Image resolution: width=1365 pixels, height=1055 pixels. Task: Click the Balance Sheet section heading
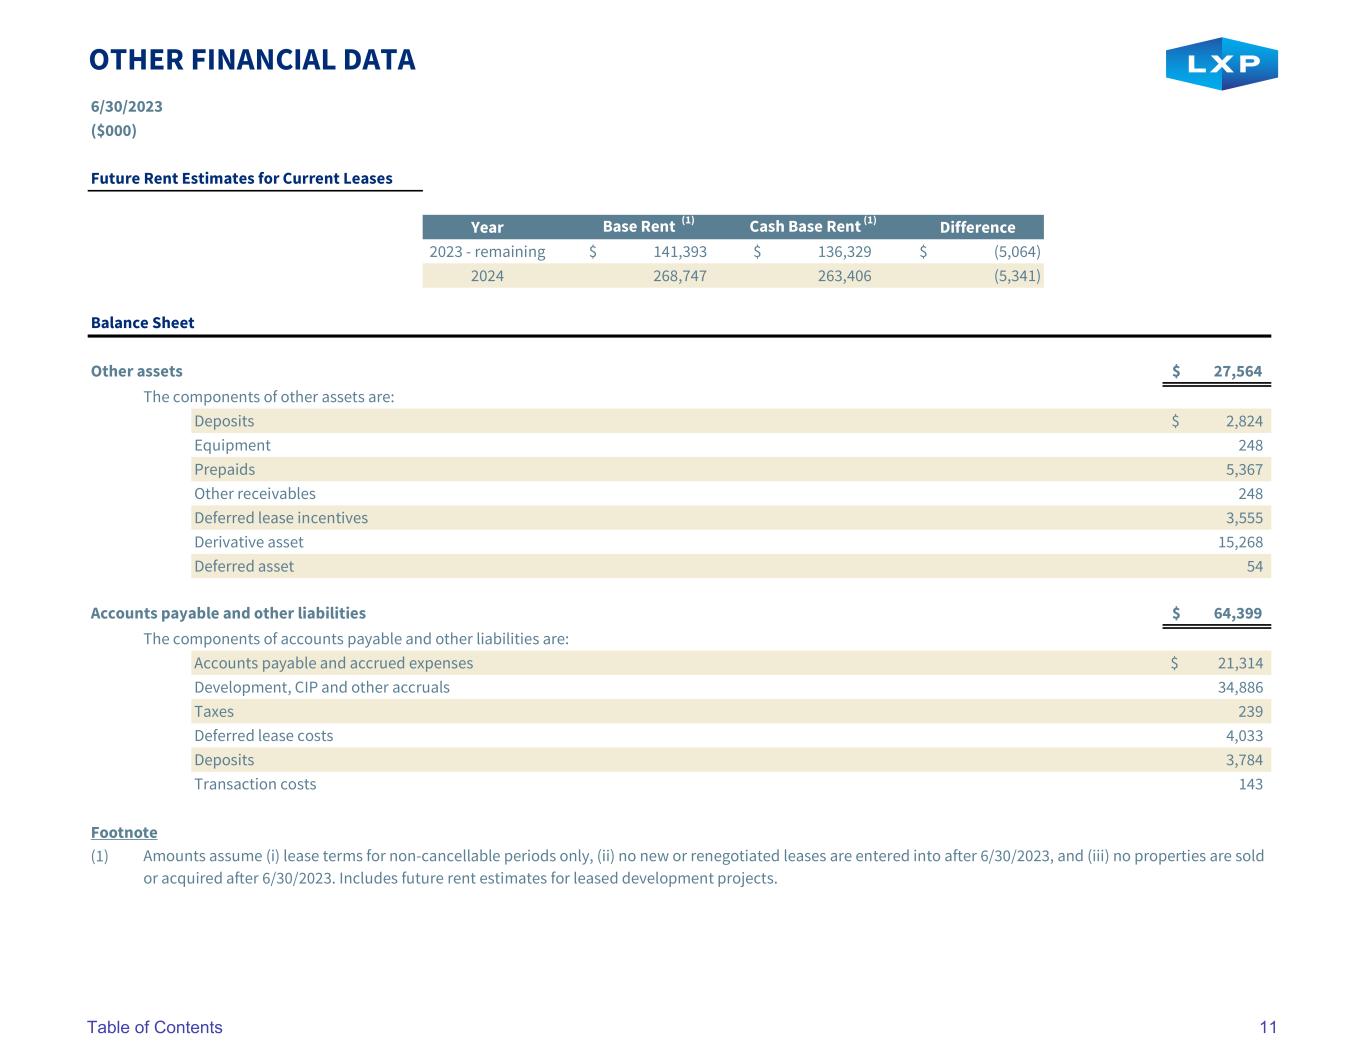[x=143, y=322]
